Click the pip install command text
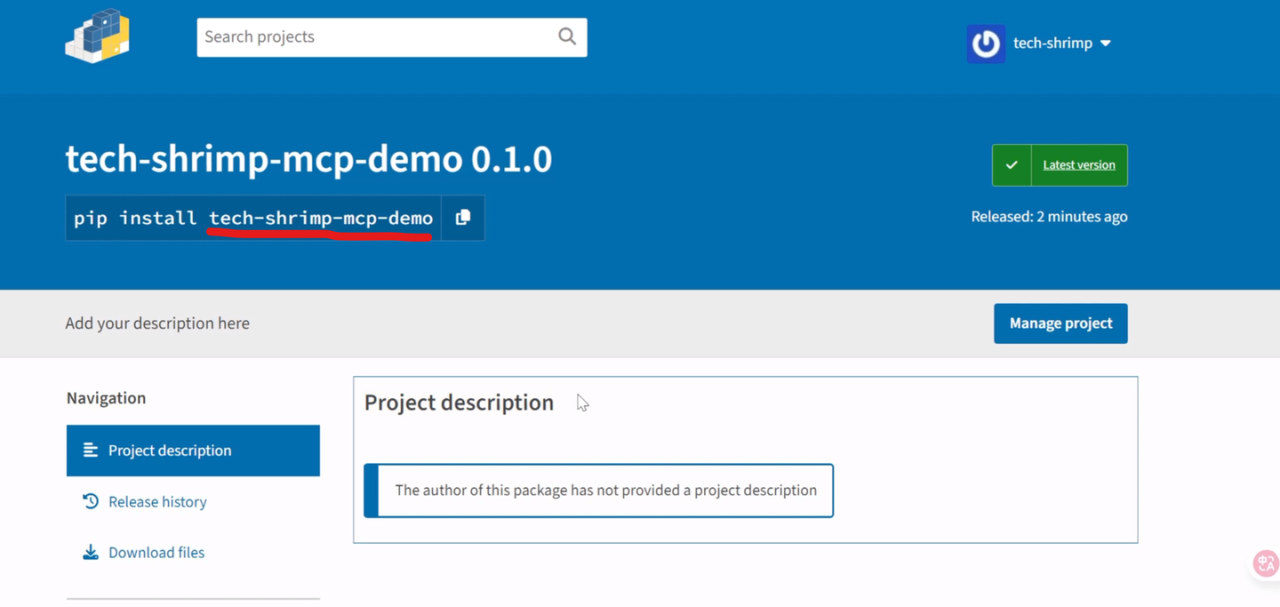 click(253, 218)
